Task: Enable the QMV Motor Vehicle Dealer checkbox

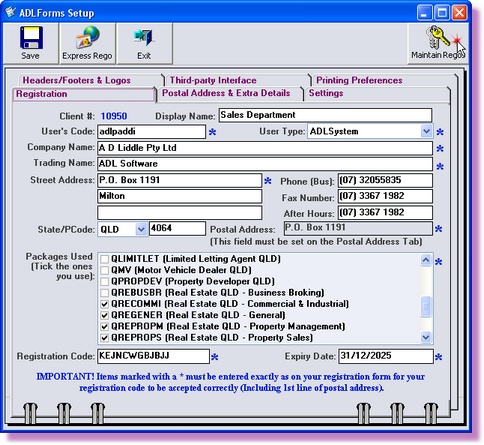Action: pyautogui.click(x=105, y=270)
